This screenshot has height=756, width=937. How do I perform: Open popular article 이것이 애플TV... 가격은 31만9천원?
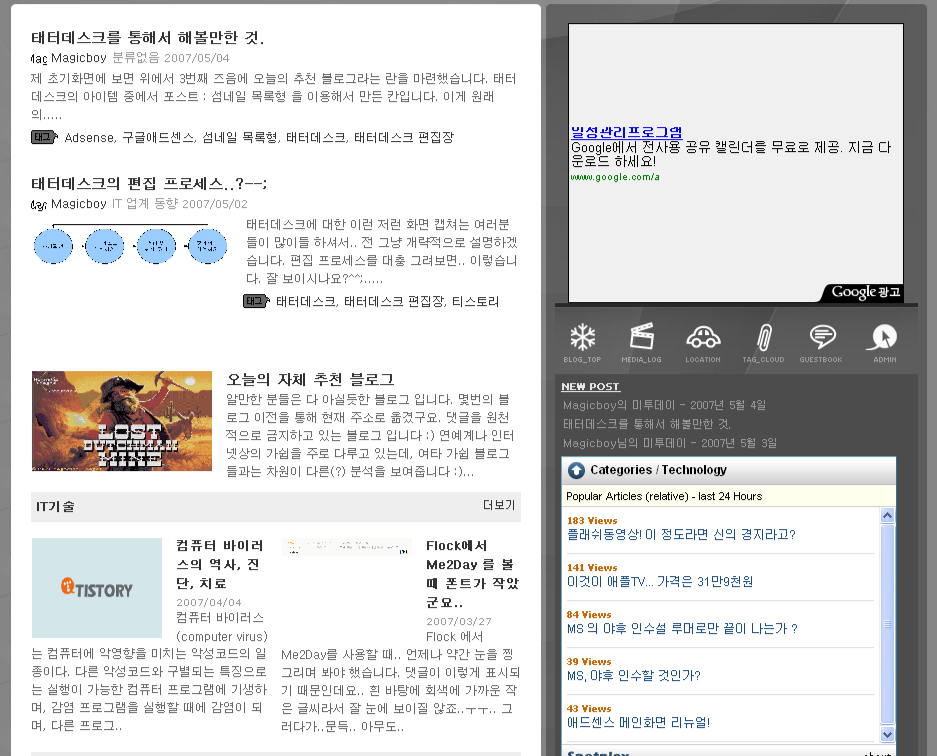[x=660, y=581]
